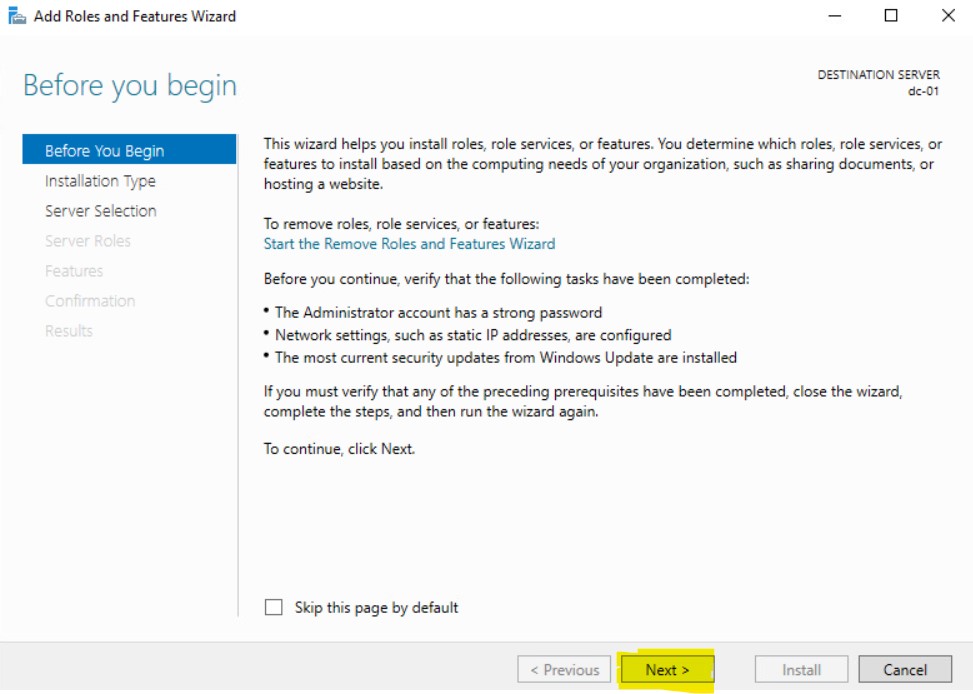Image resolution: width=973 pixels, height=694 pixels.
Task: Go to the 'Installation Type' step
Action: coord(100,181)
